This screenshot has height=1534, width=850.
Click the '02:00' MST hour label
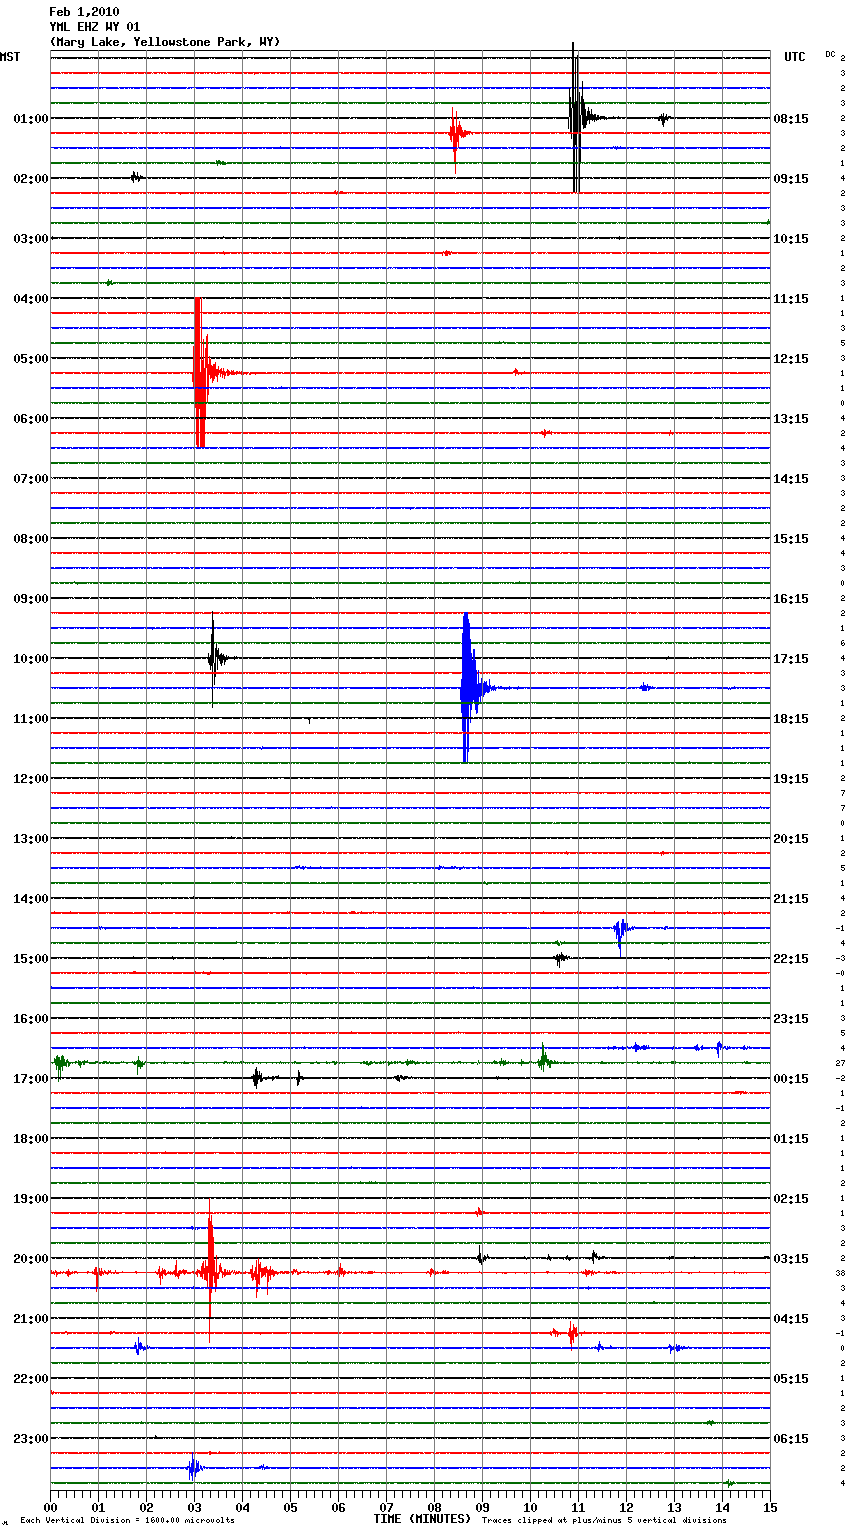tap(30, 178)
